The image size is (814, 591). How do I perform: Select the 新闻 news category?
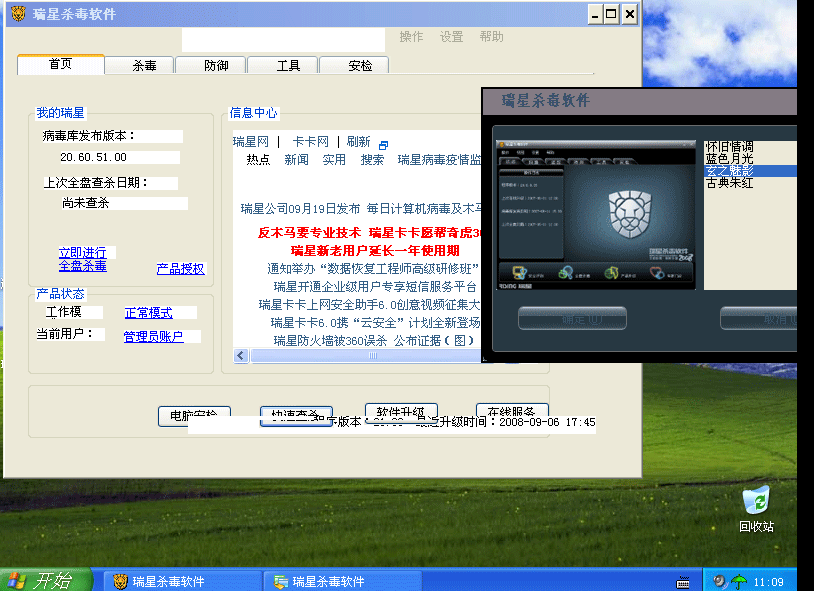(296, 160)
